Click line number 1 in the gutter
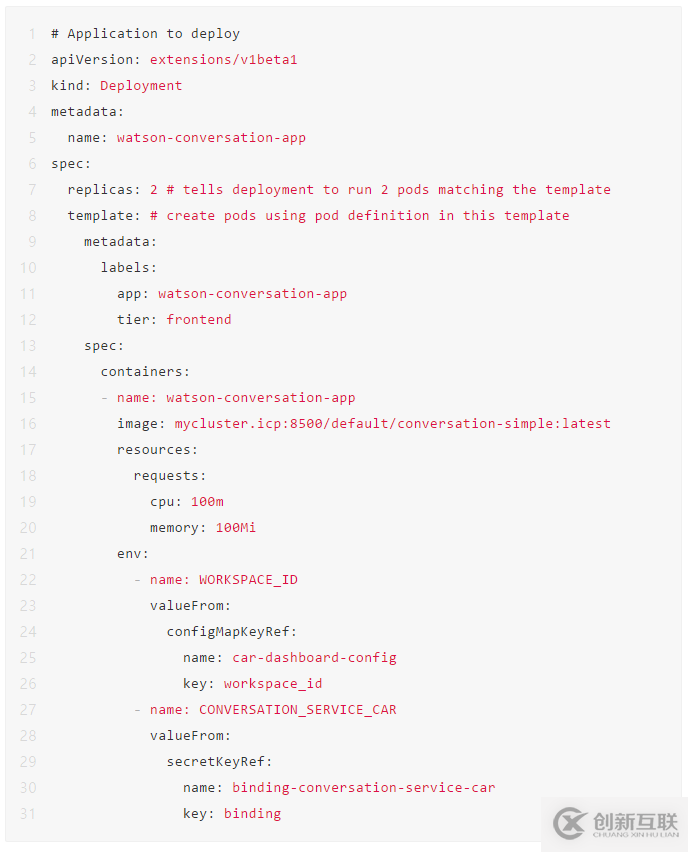 point(32,34)
